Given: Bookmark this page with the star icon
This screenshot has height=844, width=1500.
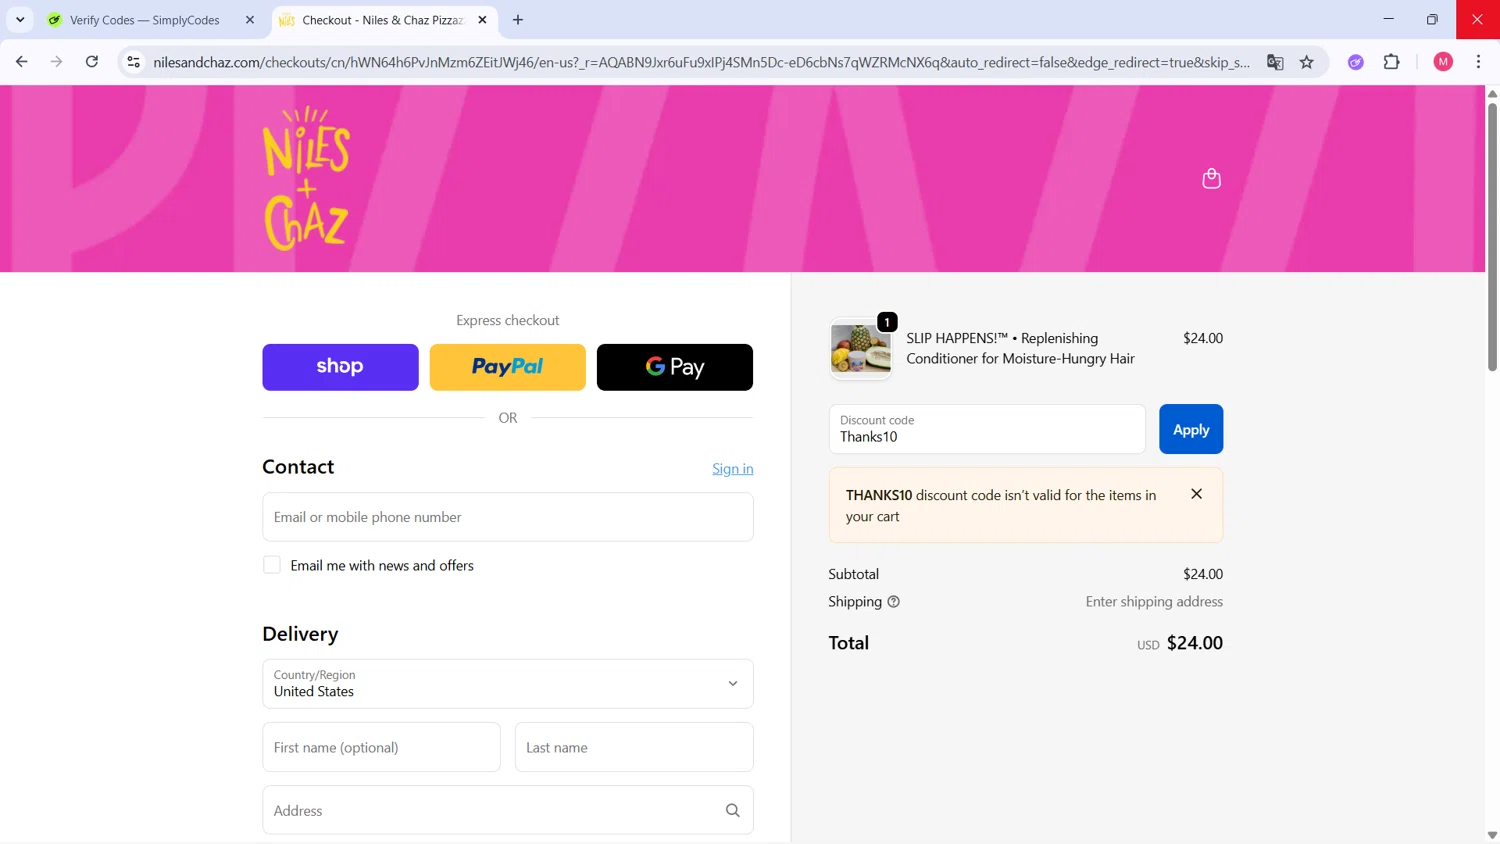Looking at the screenshot, I should [1307, 62].
